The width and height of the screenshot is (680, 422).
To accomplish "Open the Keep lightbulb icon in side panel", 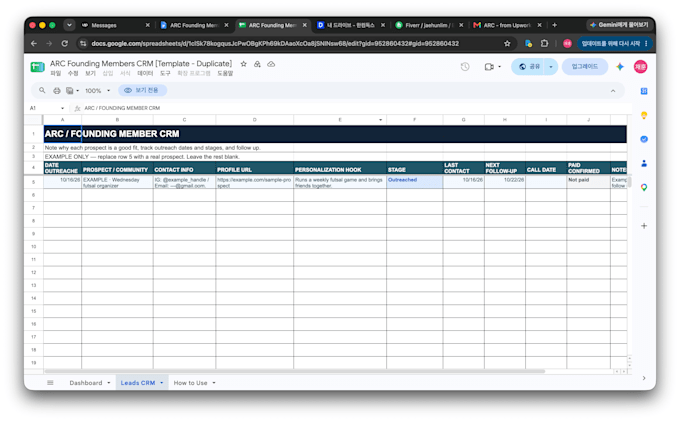I will (x=644, y=115).
